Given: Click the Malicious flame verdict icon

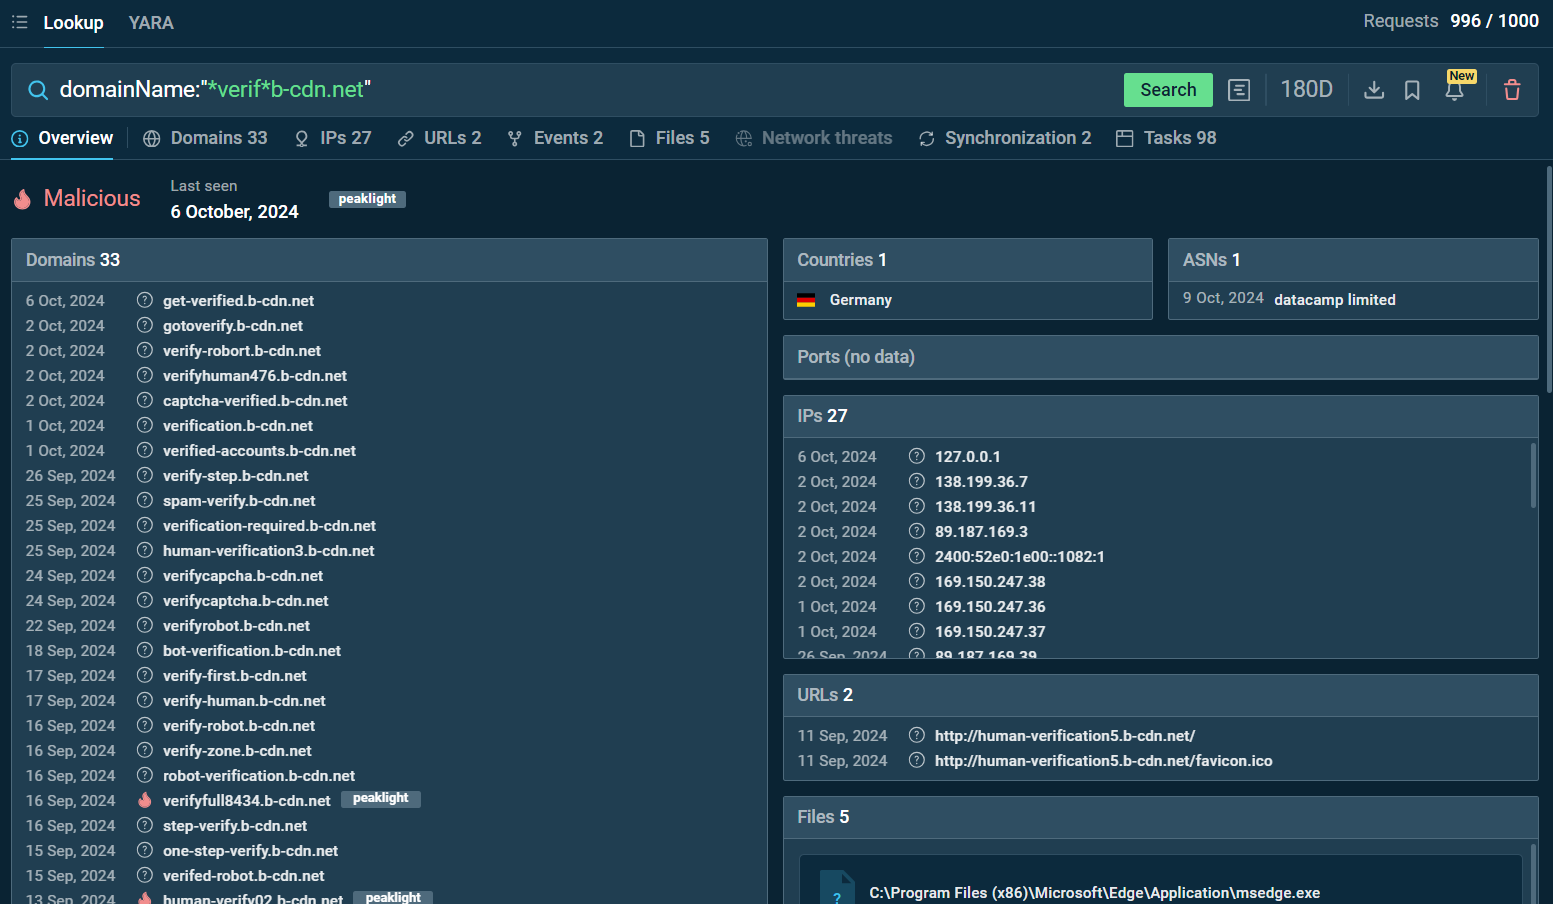Looking at the screenshot, I should coord(22,199).
